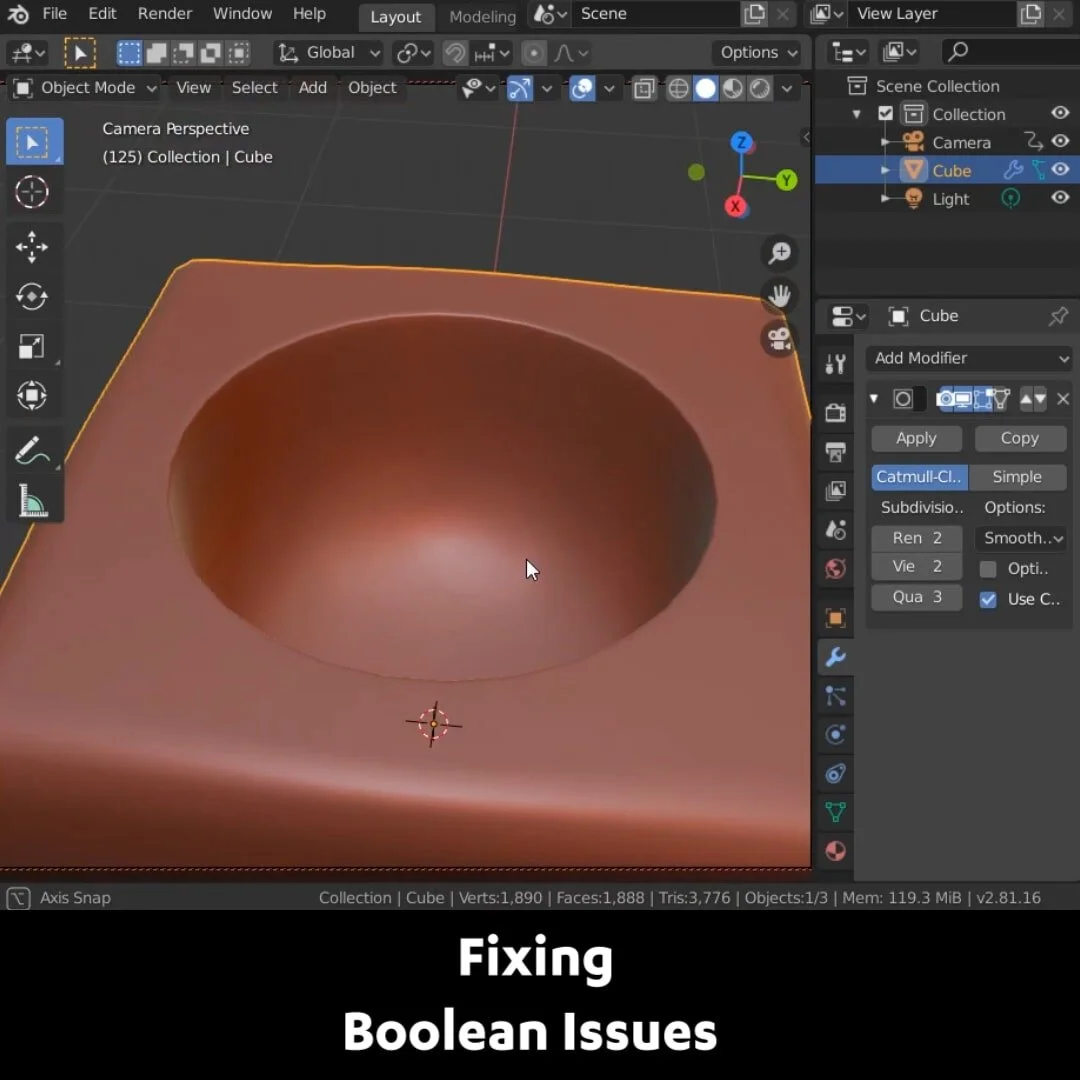Open the Modeling workspace tab
This screenshot has width=1080, height=1080.
481,16
